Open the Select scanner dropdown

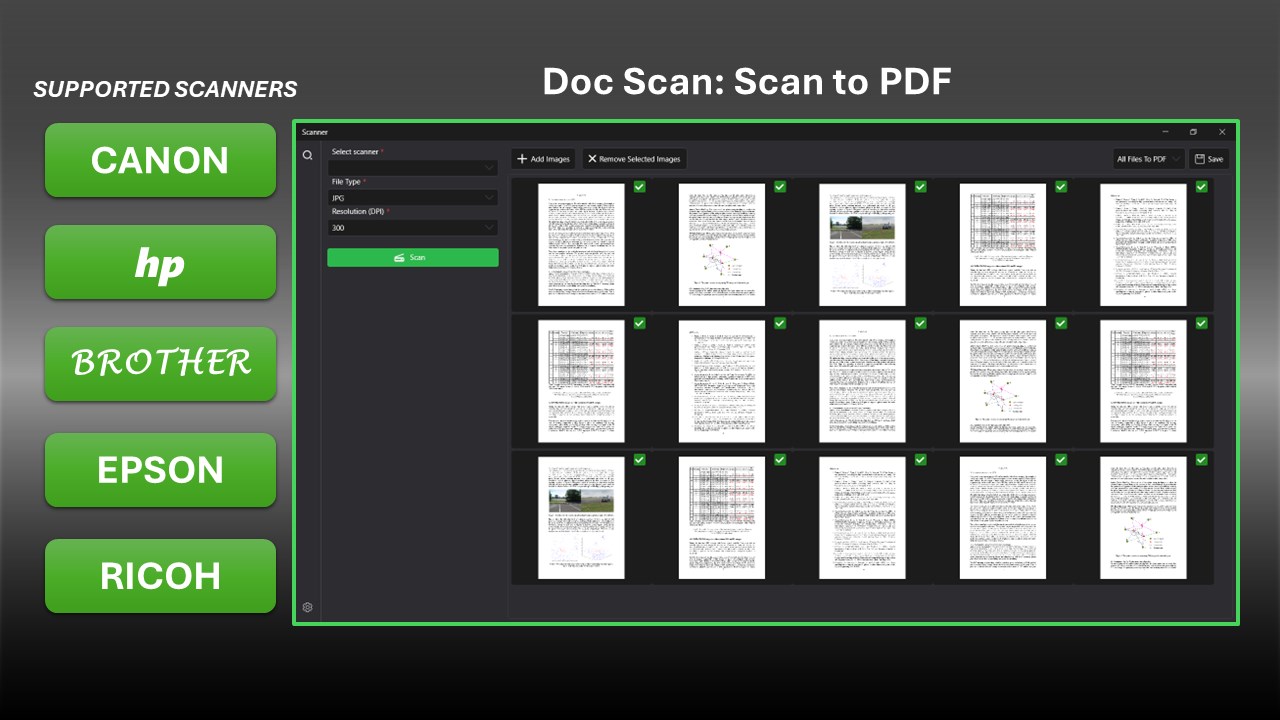(413, 168)
